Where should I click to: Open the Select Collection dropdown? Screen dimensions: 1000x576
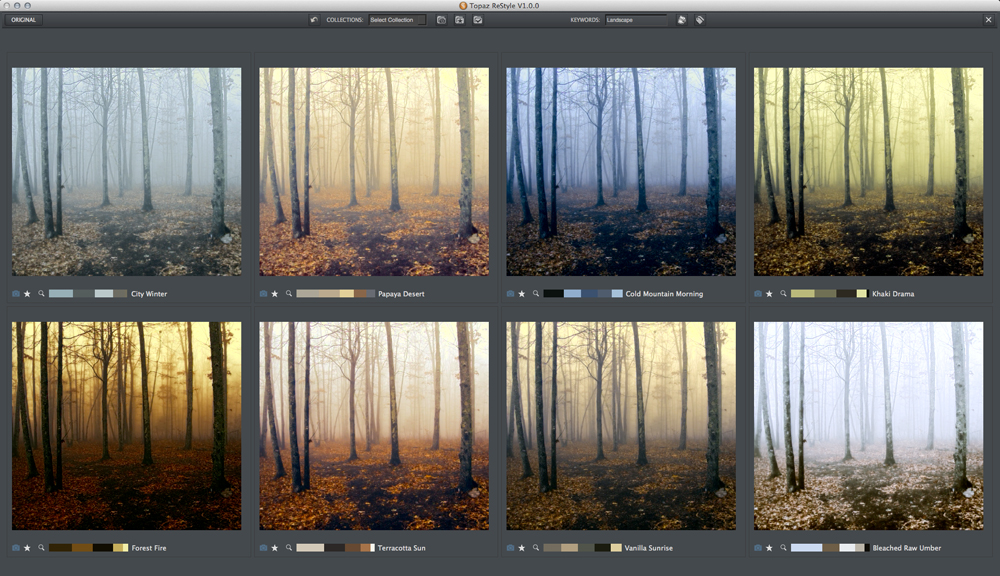[x=397, y=20]
